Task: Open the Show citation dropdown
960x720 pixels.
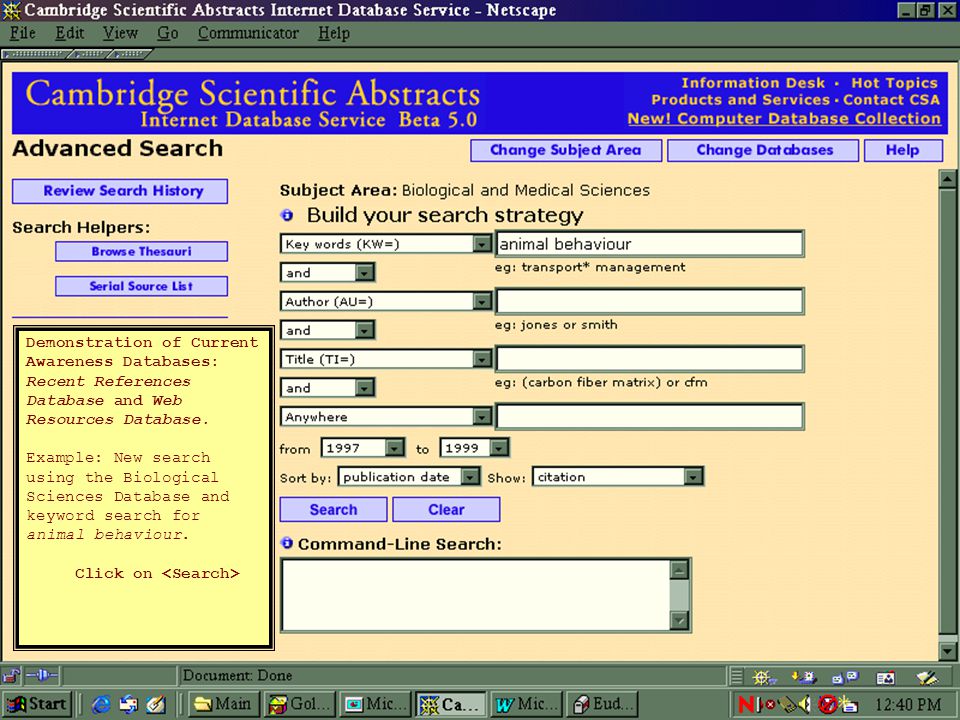Action: click(693, 477)
